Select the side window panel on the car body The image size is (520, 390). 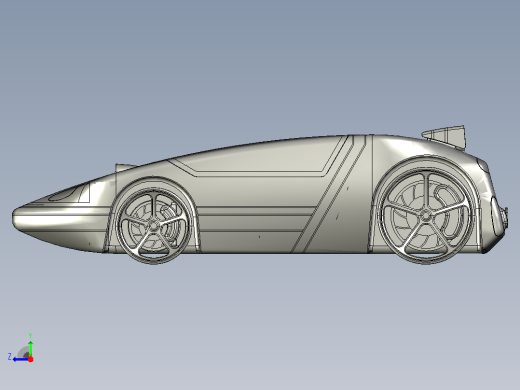pos(258,157)
